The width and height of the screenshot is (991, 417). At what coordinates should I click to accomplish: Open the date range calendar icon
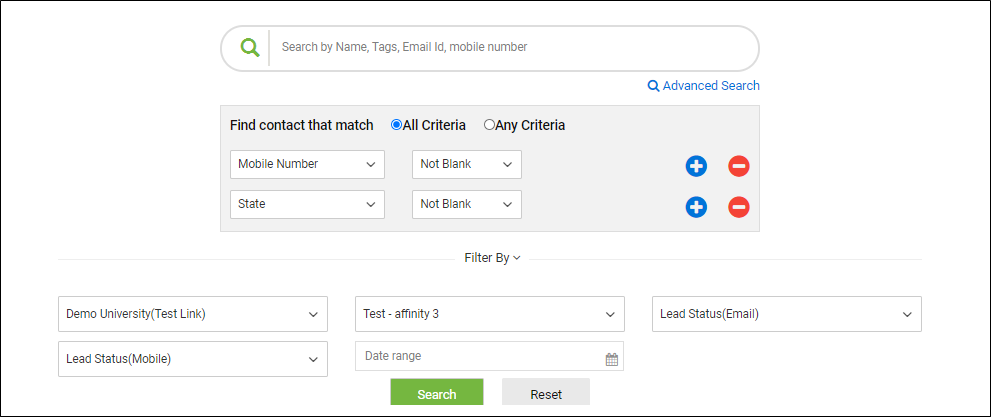point(611,360)
